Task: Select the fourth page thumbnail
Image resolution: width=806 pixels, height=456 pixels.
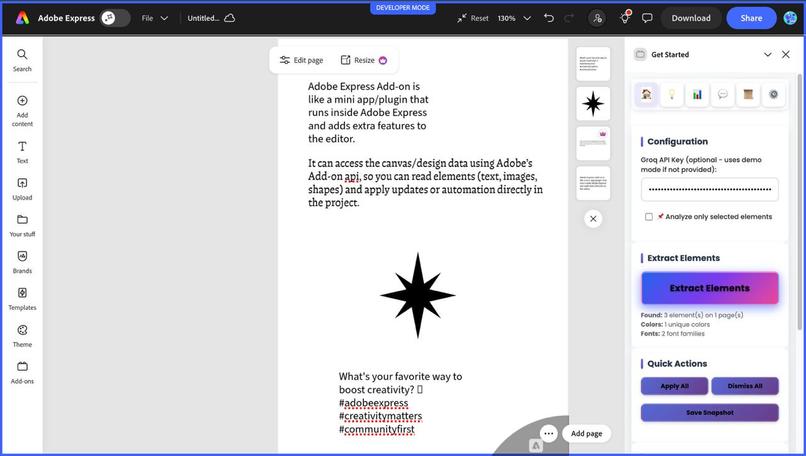Action: [593, 183]
